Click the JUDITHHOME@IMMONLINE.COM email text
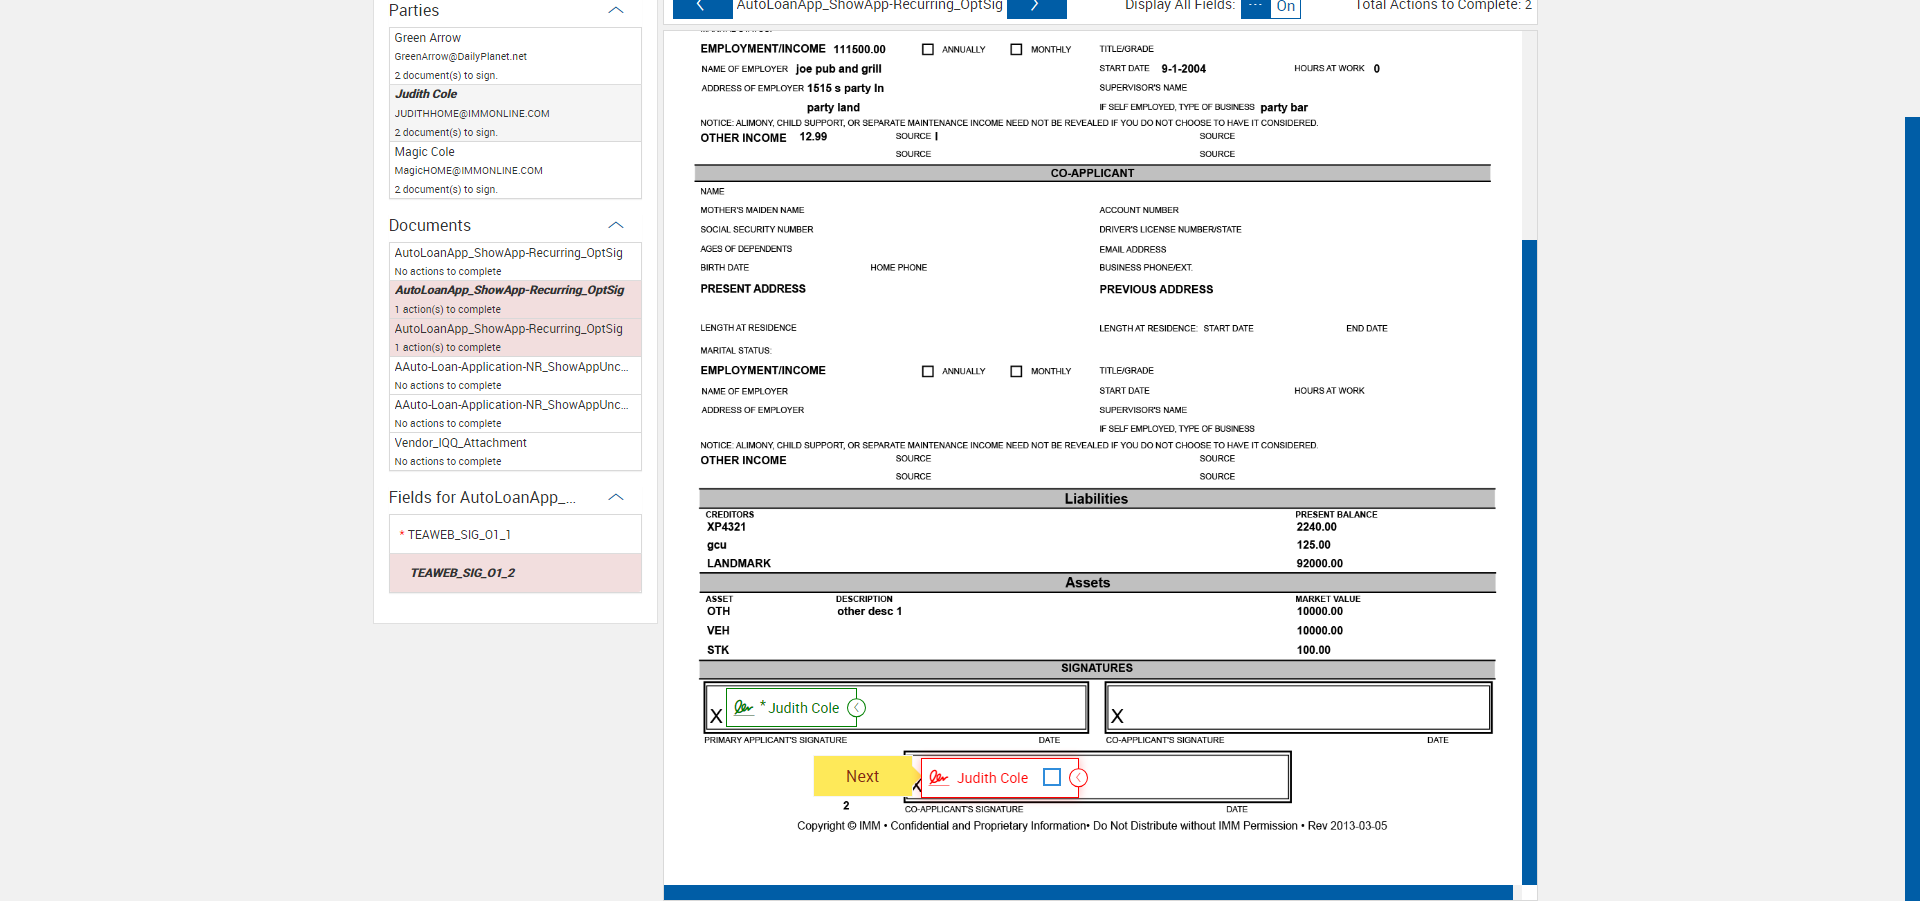 click(x=472, y=114)
